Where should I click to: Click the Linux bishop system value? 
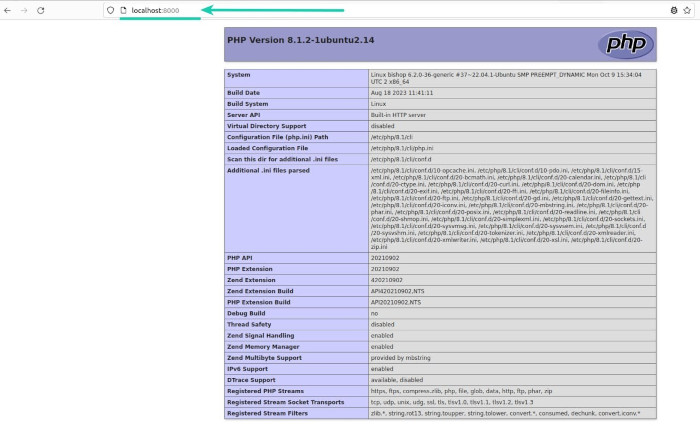pyautogui.click(x=506, y=79)
